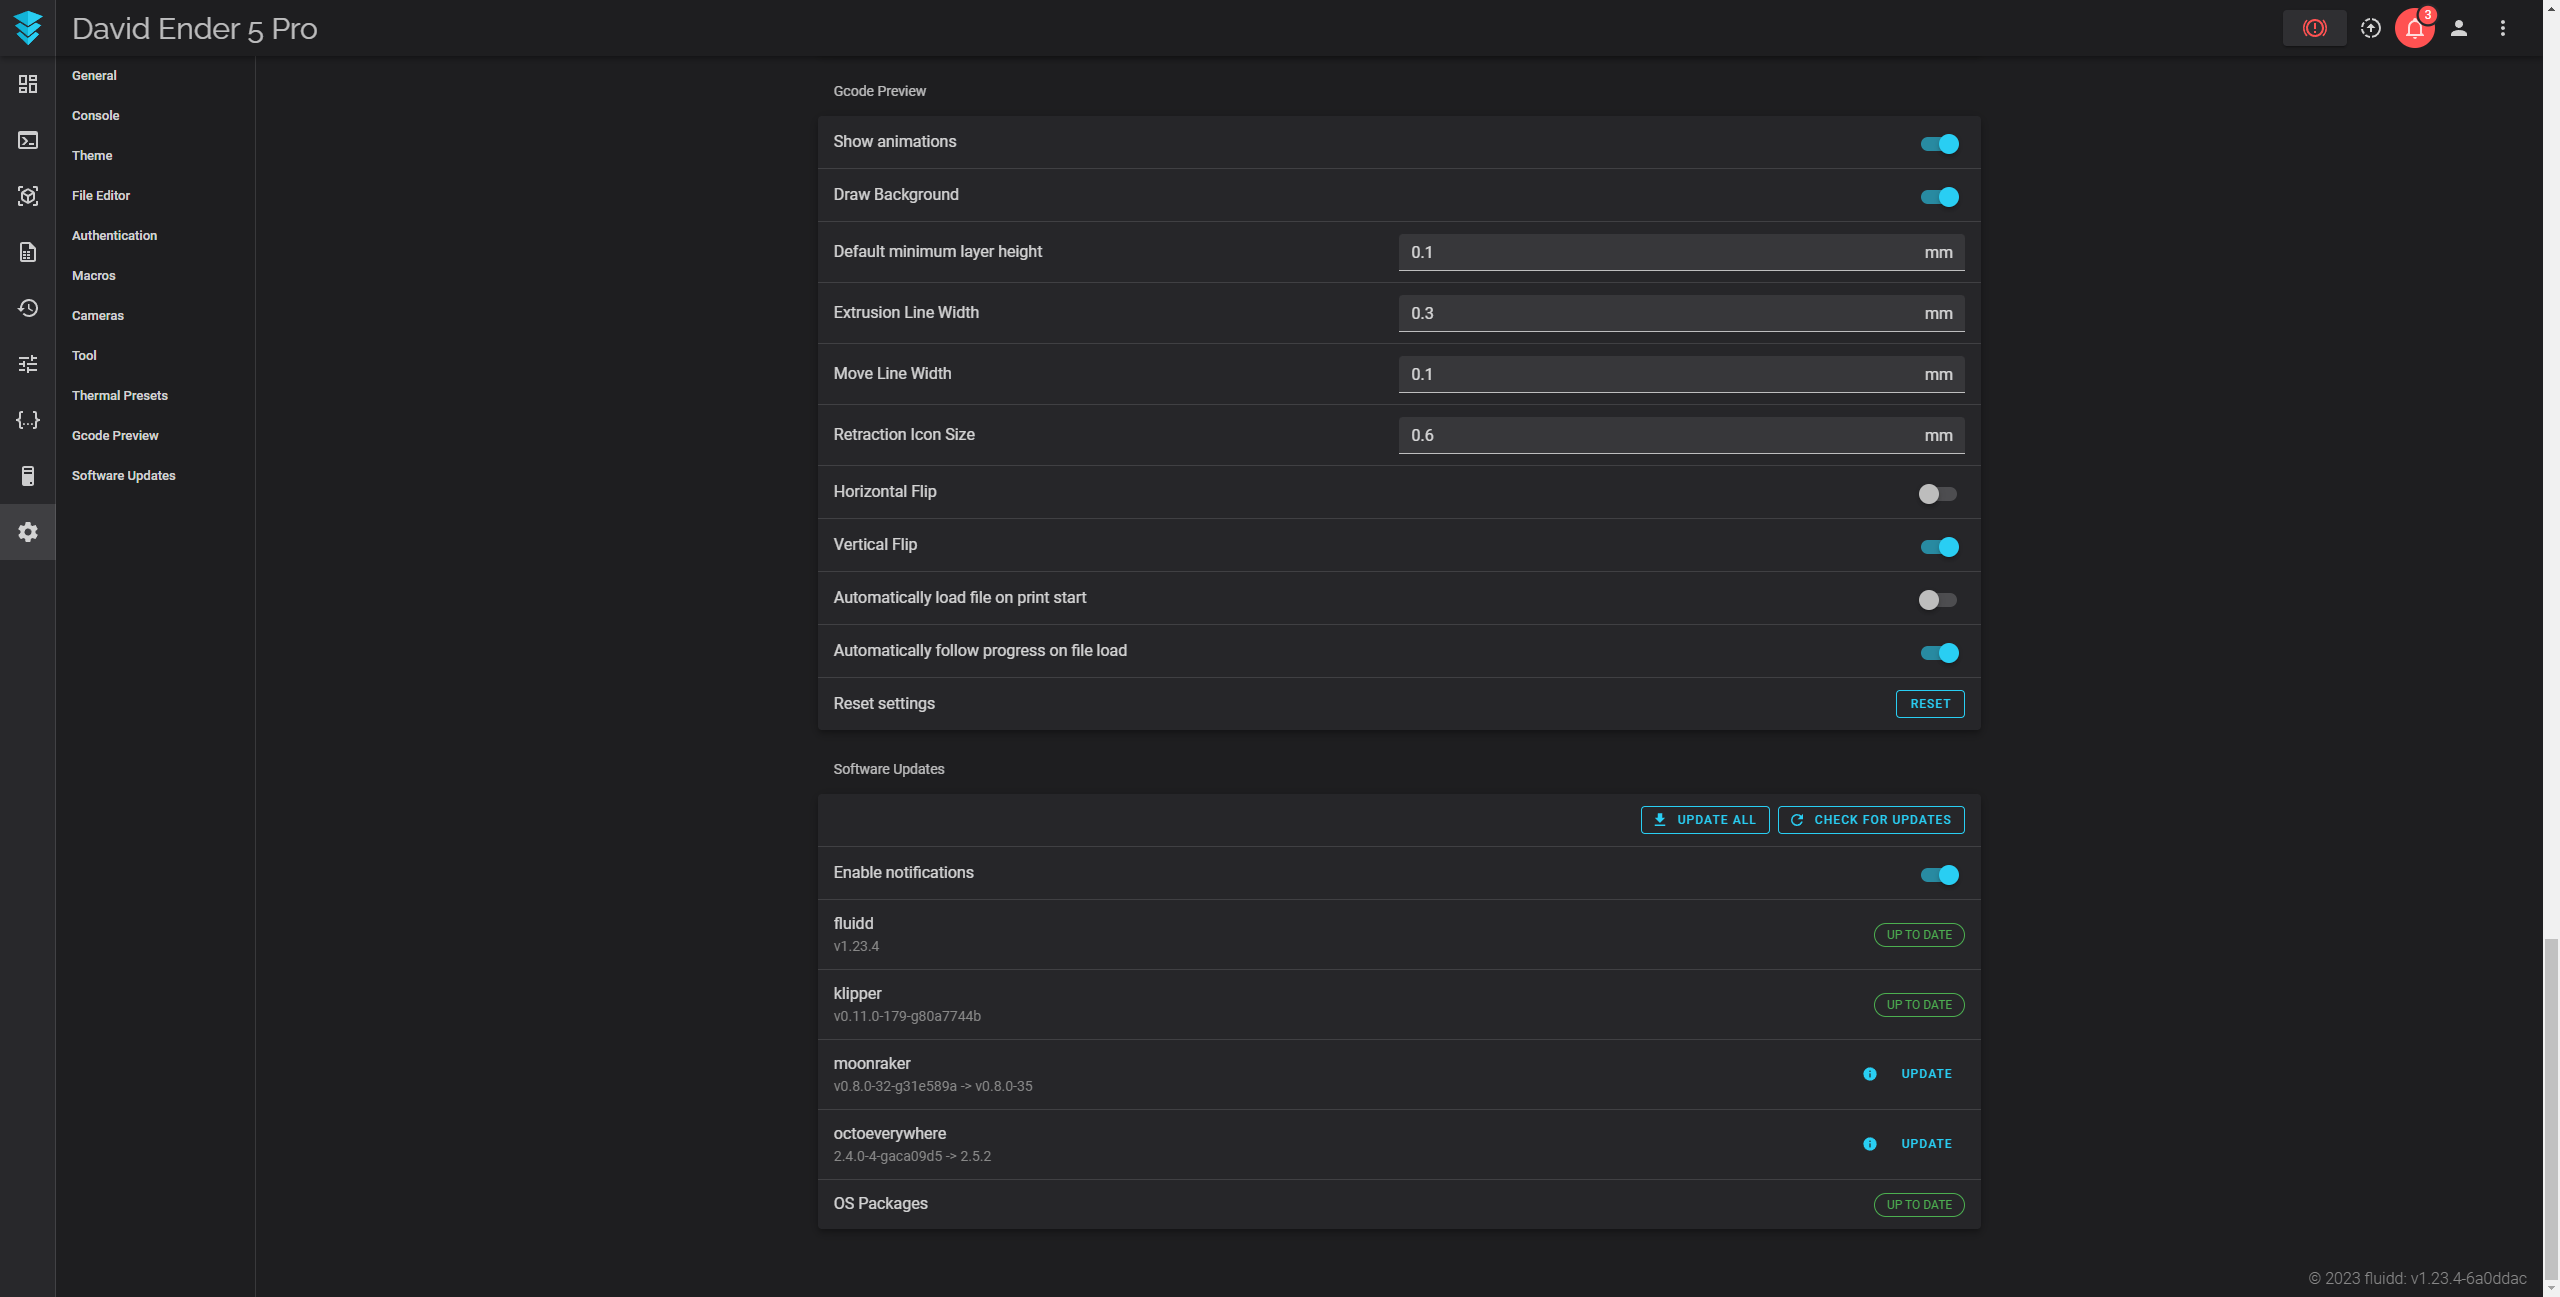Open Macros via the curly braces icon
2560x1297 pixels.
point(27,420)
